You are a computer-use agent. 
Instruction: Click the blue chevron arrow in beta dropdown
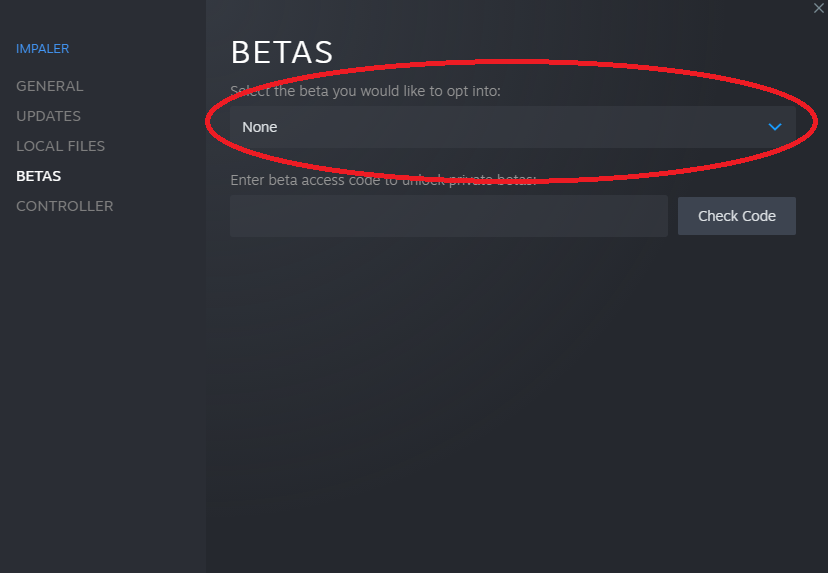774,127
